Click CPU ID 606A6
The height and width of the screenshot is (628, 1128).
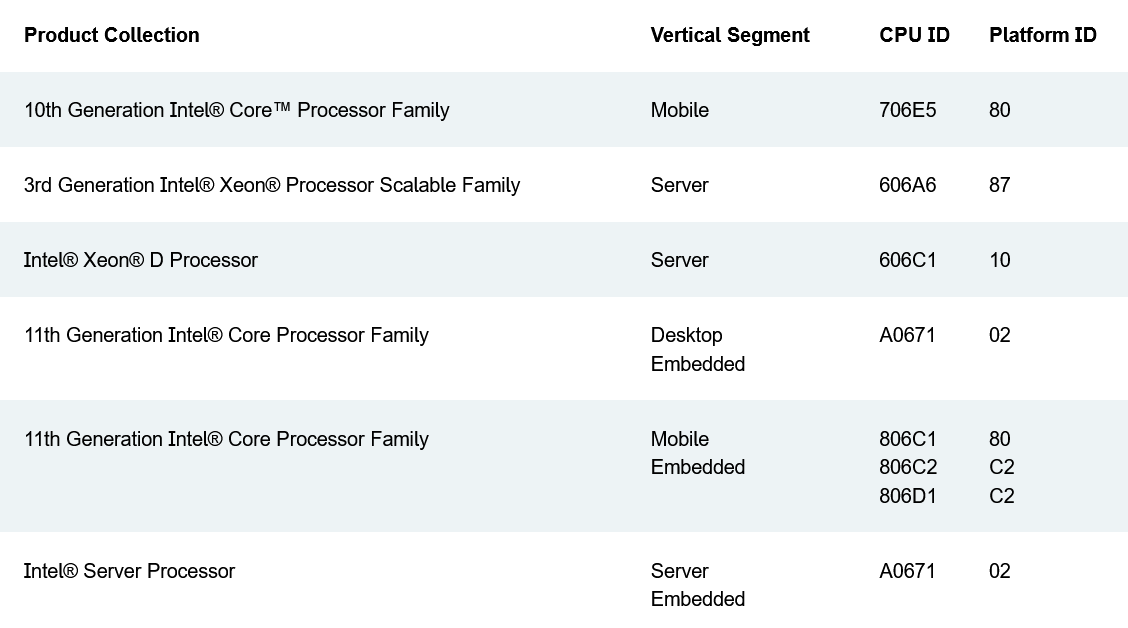[x=907, y=185]
